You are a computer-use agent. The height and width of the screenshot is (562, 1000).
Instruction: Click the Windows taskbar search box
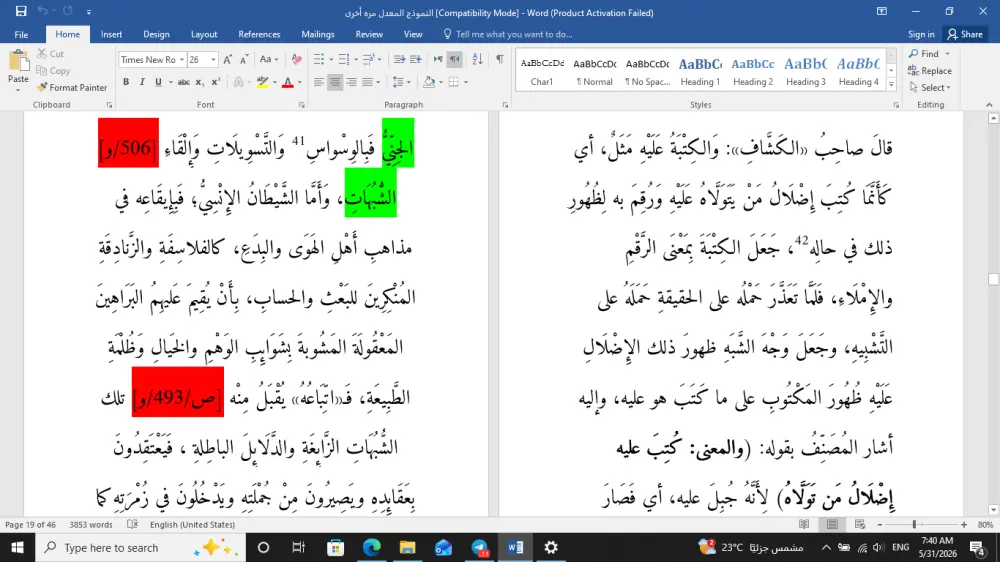tap(140, 547)
